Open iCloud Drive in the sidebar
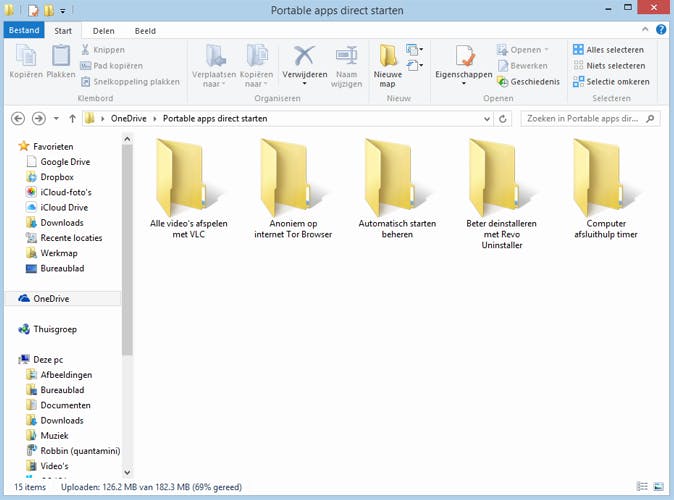 coord(64,207)
